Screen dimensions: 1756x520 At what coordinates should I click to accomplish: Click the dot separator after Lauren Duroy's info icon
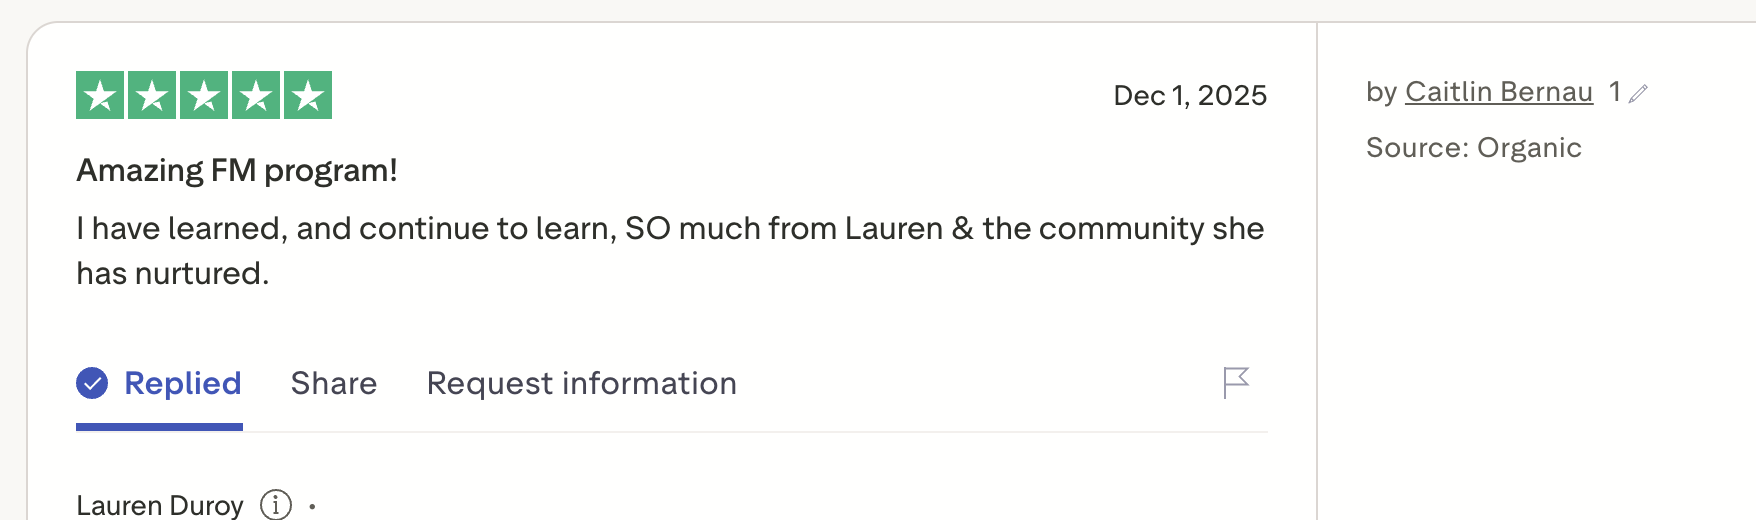pos(313,507)
